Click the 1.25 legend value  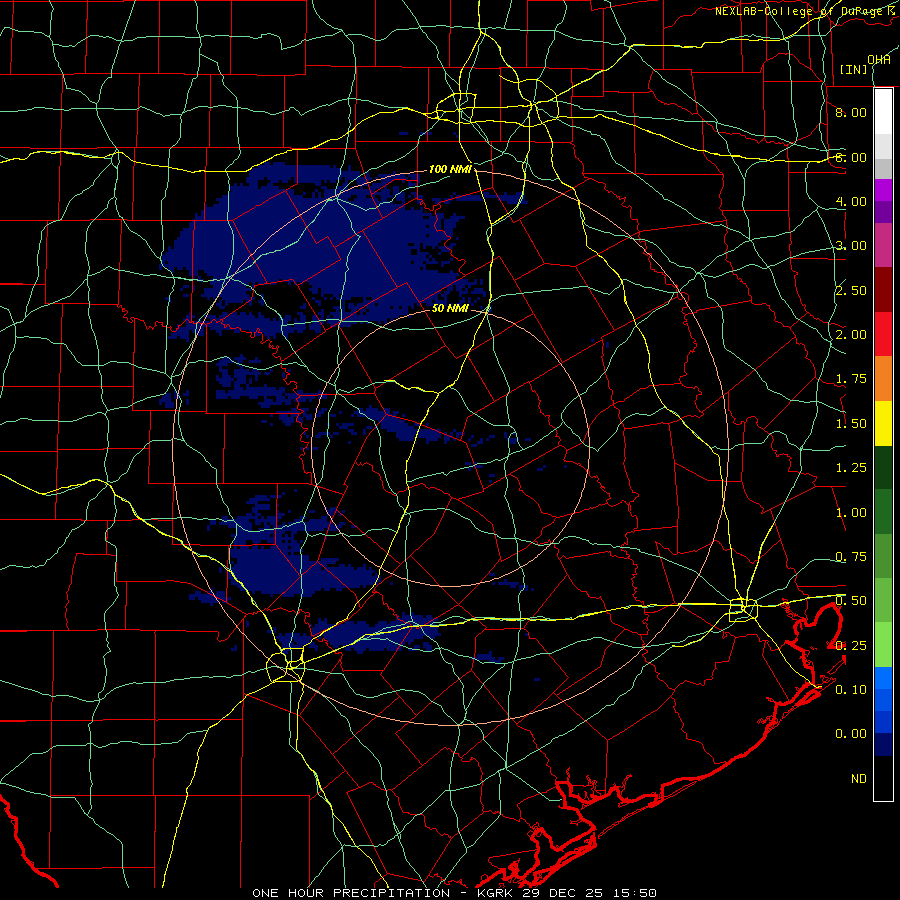(x=851, y=468)
